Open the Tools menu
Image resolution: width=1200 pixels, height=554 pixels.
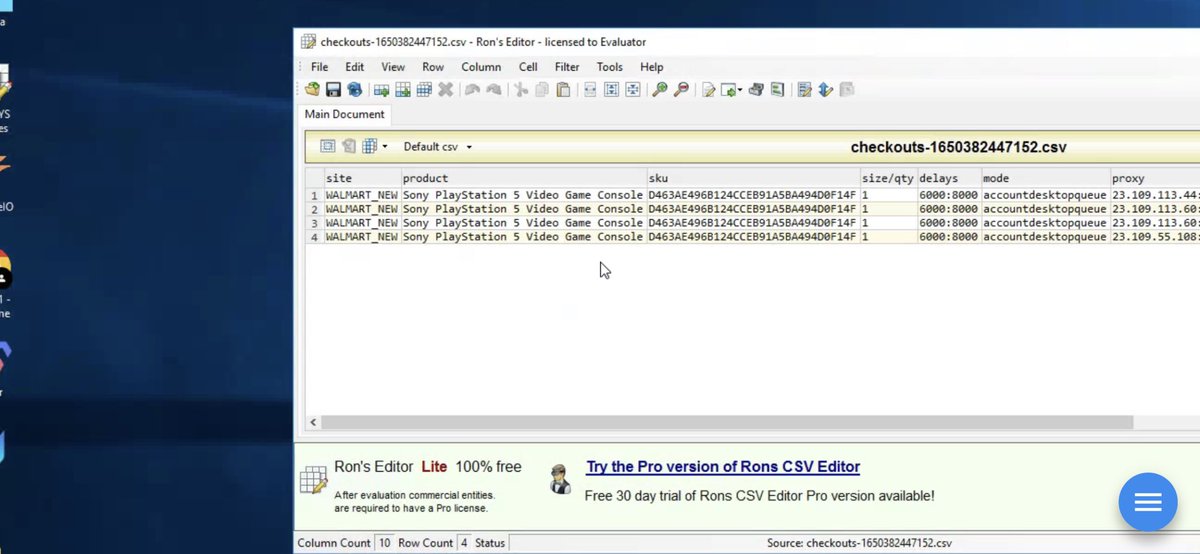(610, 67)
